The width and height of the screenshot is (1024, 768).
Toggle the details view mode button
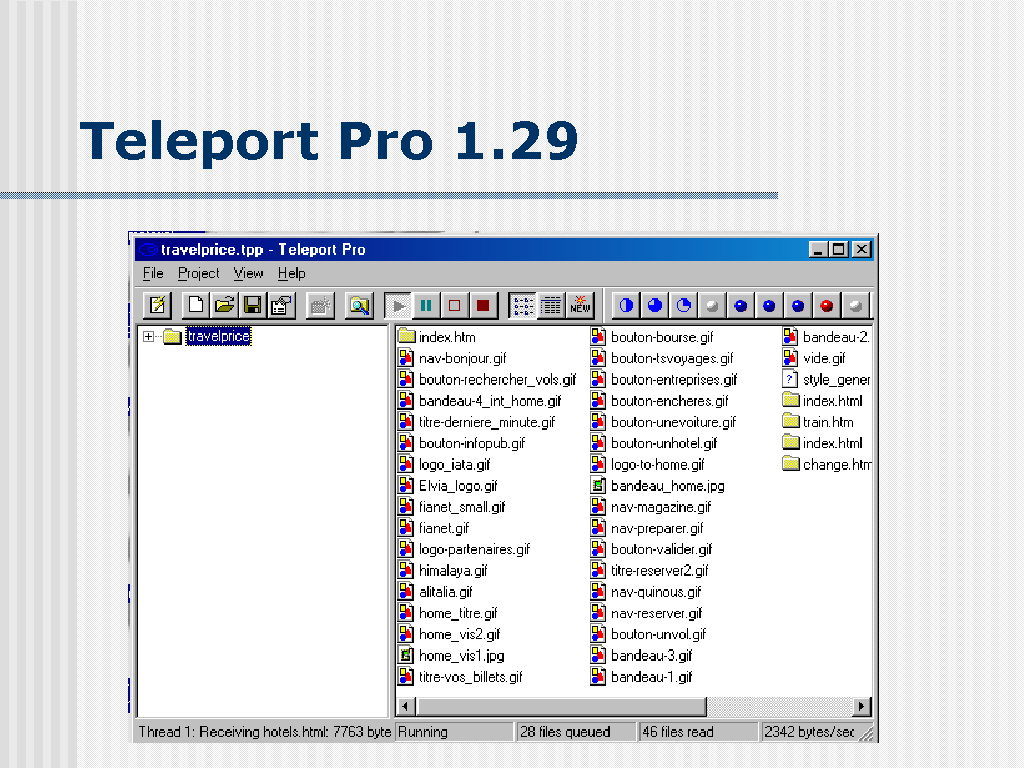pos(551,305)
